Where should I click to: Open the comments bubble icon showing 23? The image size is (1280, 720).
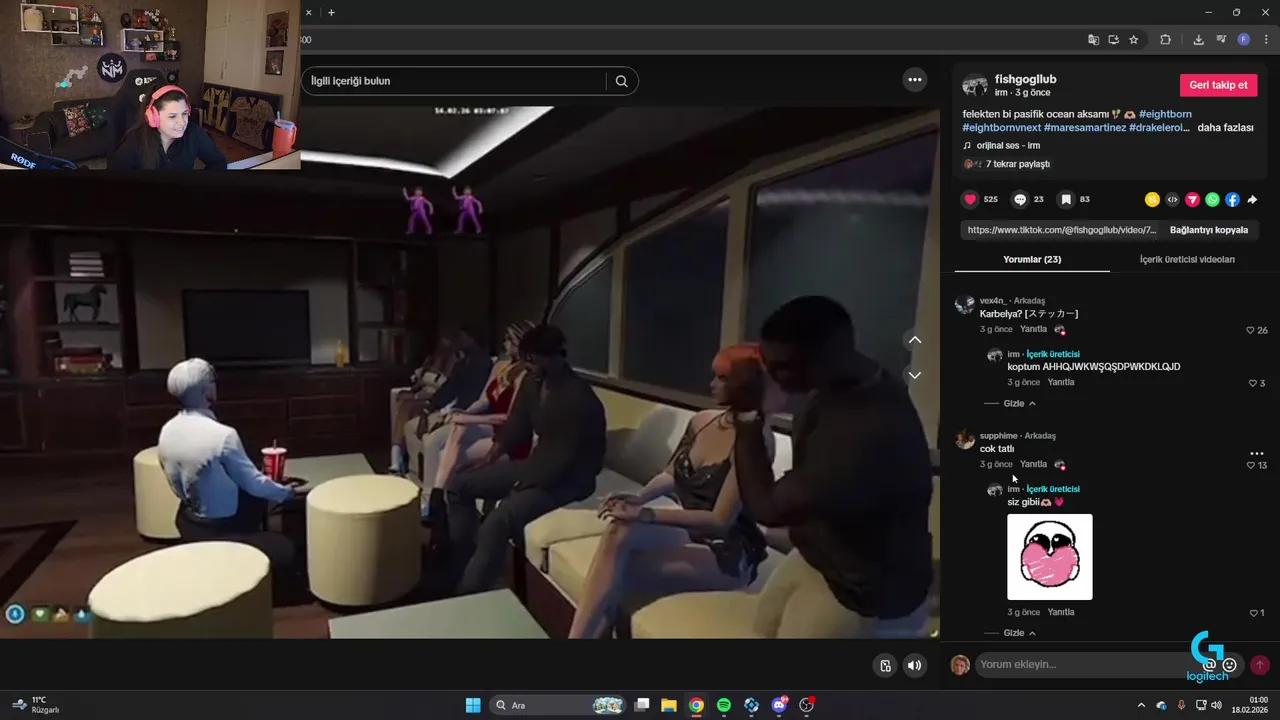(x=1020, y=199)
